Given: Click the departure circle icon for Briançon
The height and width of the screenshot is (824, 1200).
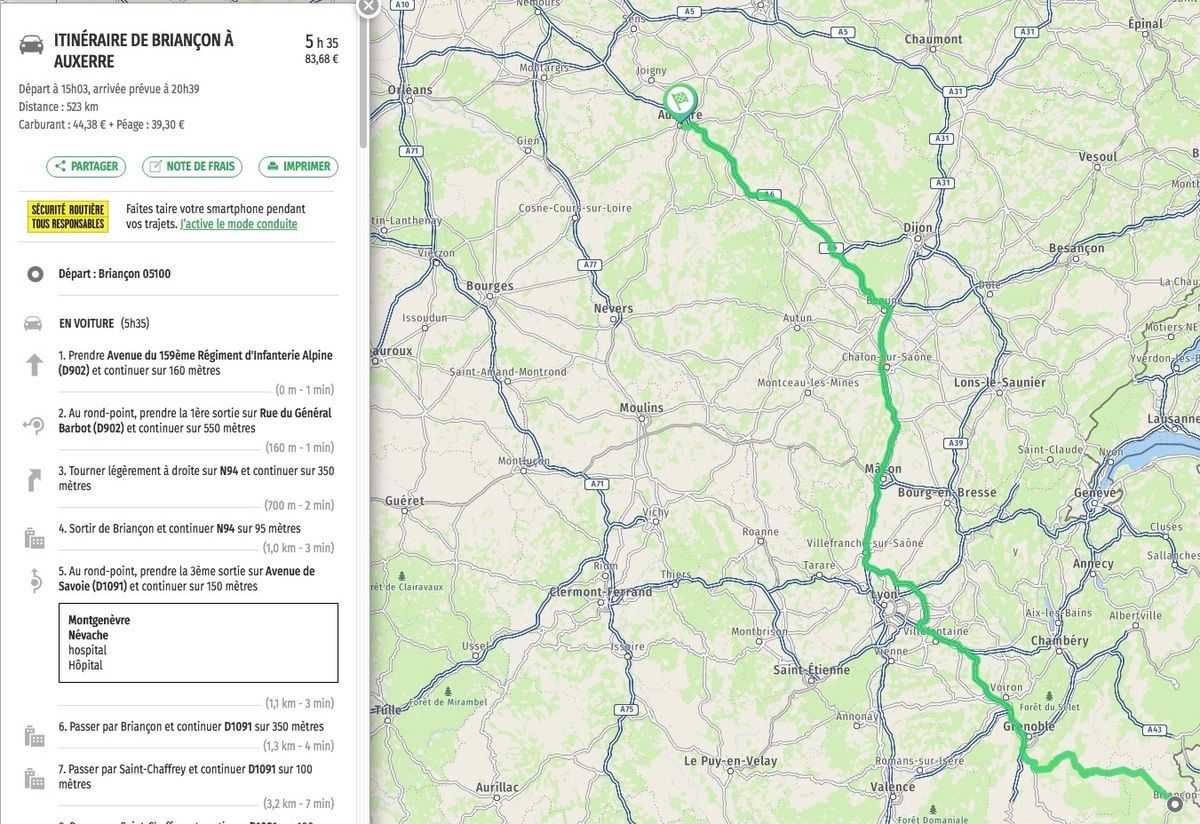Looking at the screenshot, I should (x=35, y=274).
